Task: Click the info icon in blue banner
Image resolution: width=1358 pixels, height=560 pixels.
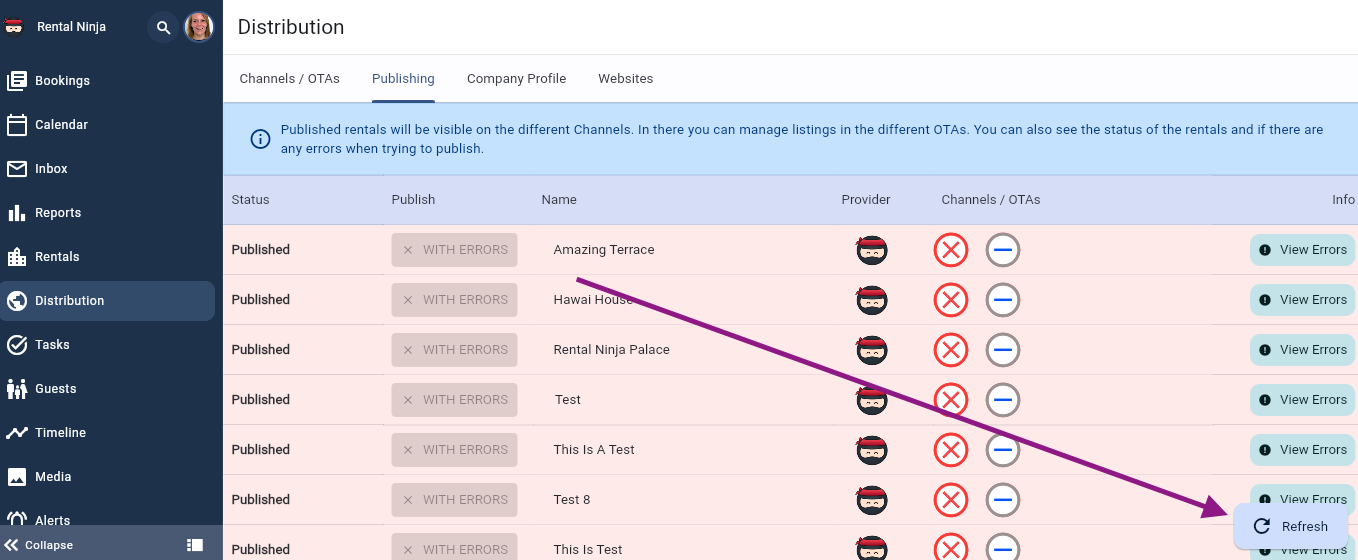Action: point(260,139)
